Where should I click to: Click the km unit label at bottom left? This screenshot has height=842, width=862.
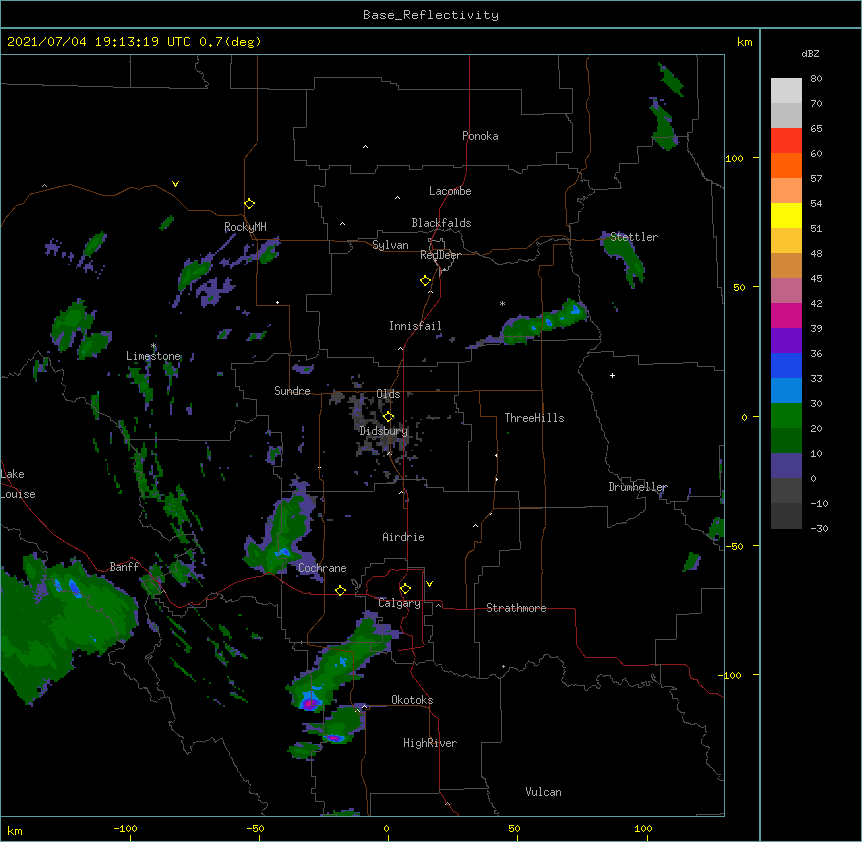point(15,831)
